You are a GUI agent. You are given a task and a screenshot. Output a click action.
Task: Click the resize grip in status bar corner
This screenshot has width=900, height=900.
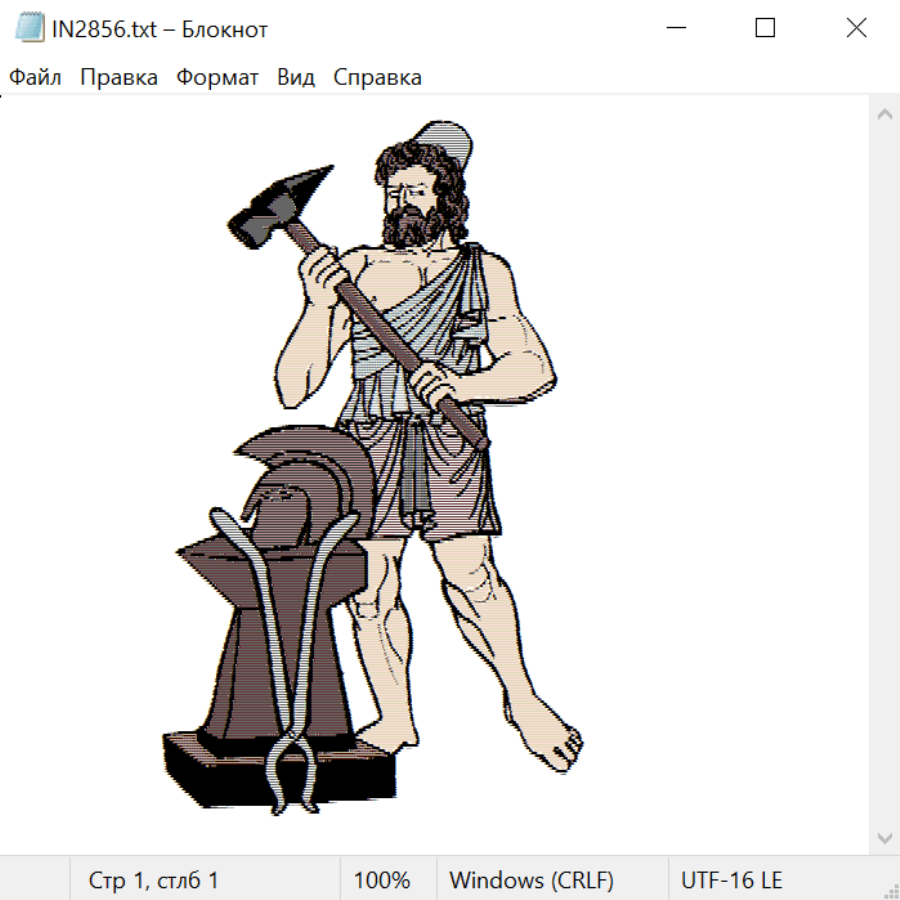click(891, 891)
